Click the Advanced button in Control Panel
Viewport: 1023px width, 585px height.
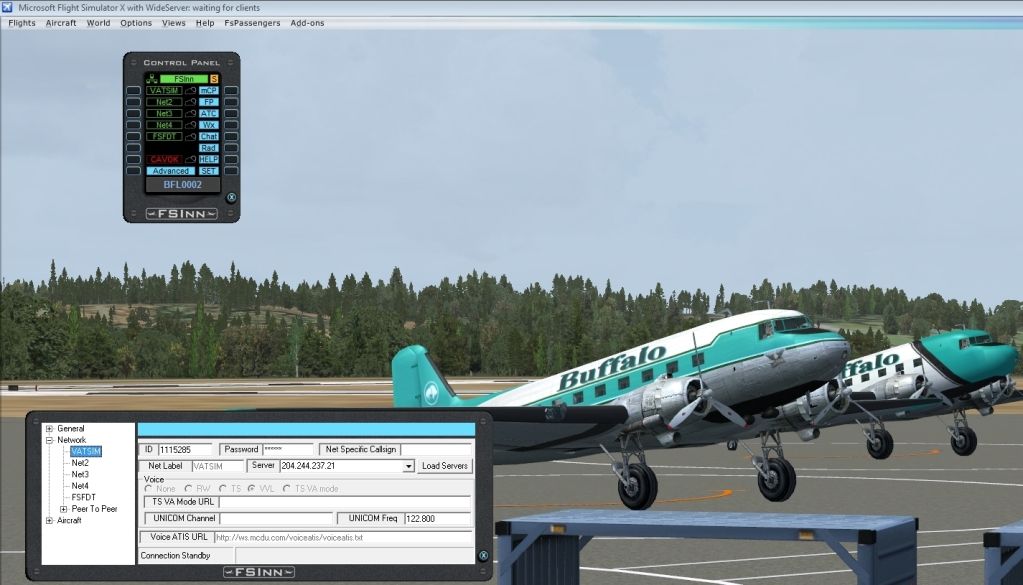170,171
